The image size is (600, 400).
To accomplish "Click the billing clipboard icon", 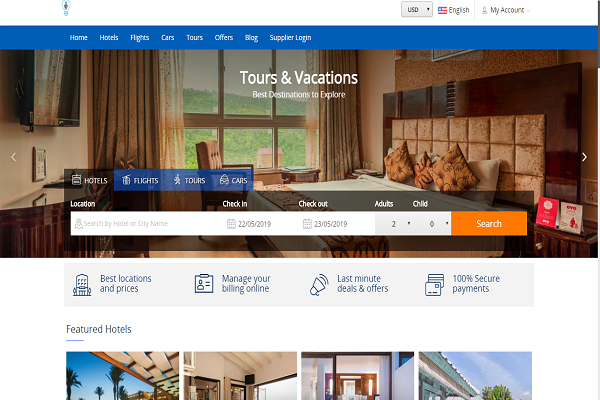I will pyautogui.click(x=204, y=284).
